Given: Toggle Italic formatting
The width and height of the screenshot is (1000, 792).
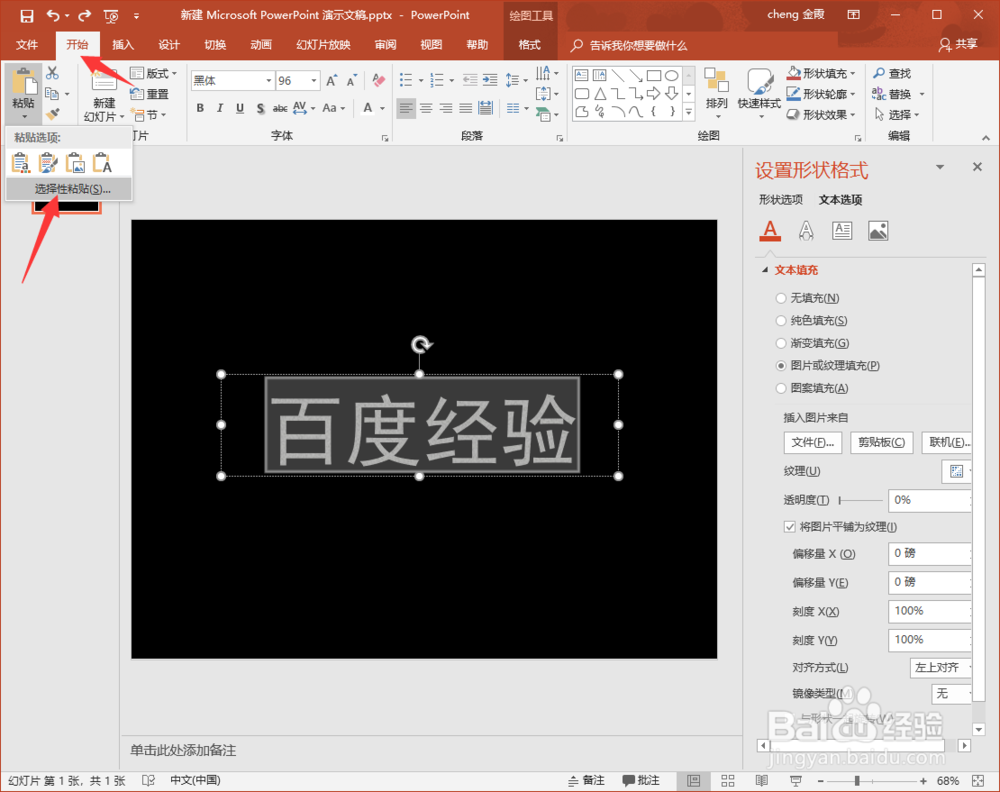Looking at the screenshot, I should coord(220,108).
